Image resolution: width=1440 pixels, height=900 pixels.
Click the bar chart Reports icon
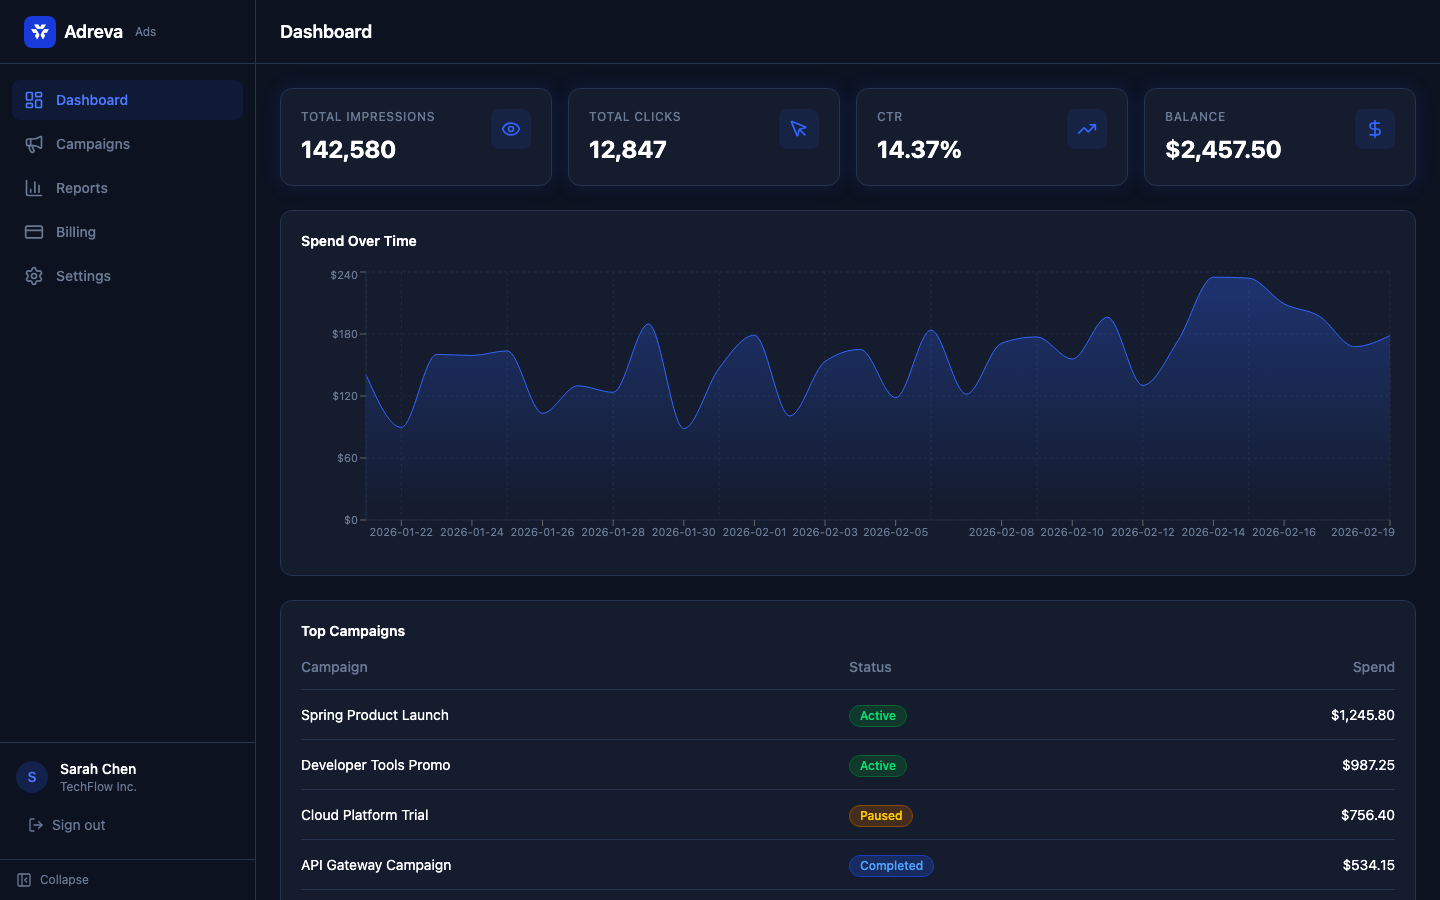(x=34, y=188)
